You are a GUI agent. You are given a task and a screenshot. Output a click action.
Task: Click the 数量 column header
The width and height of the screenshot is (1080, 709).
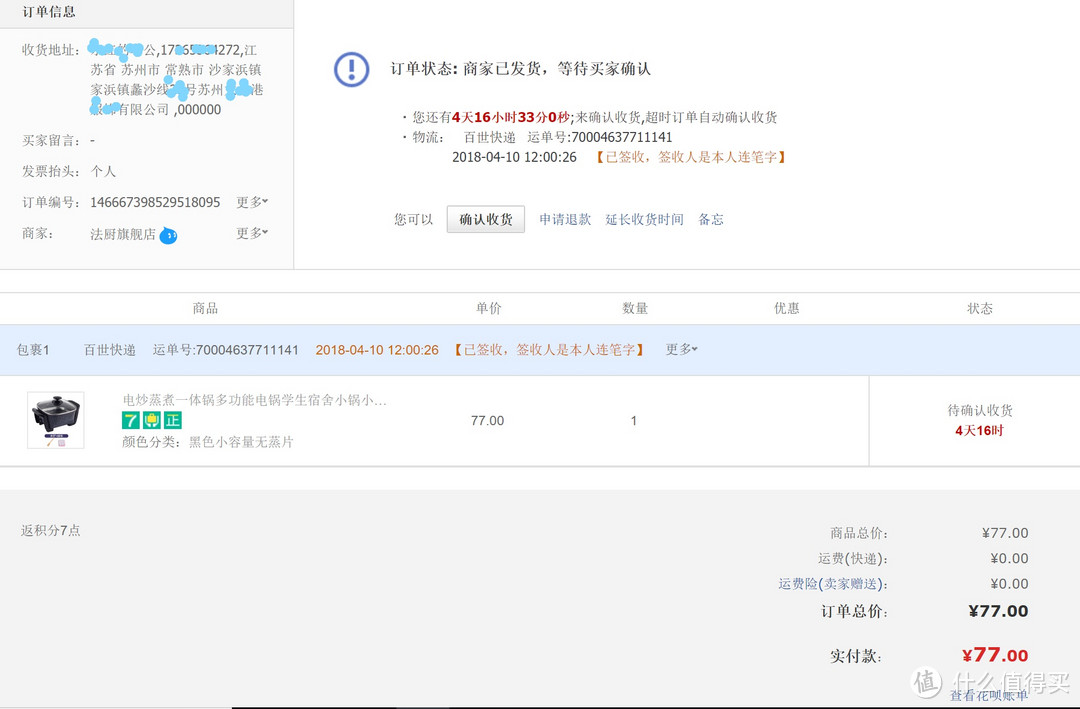[x=634, y=308]
